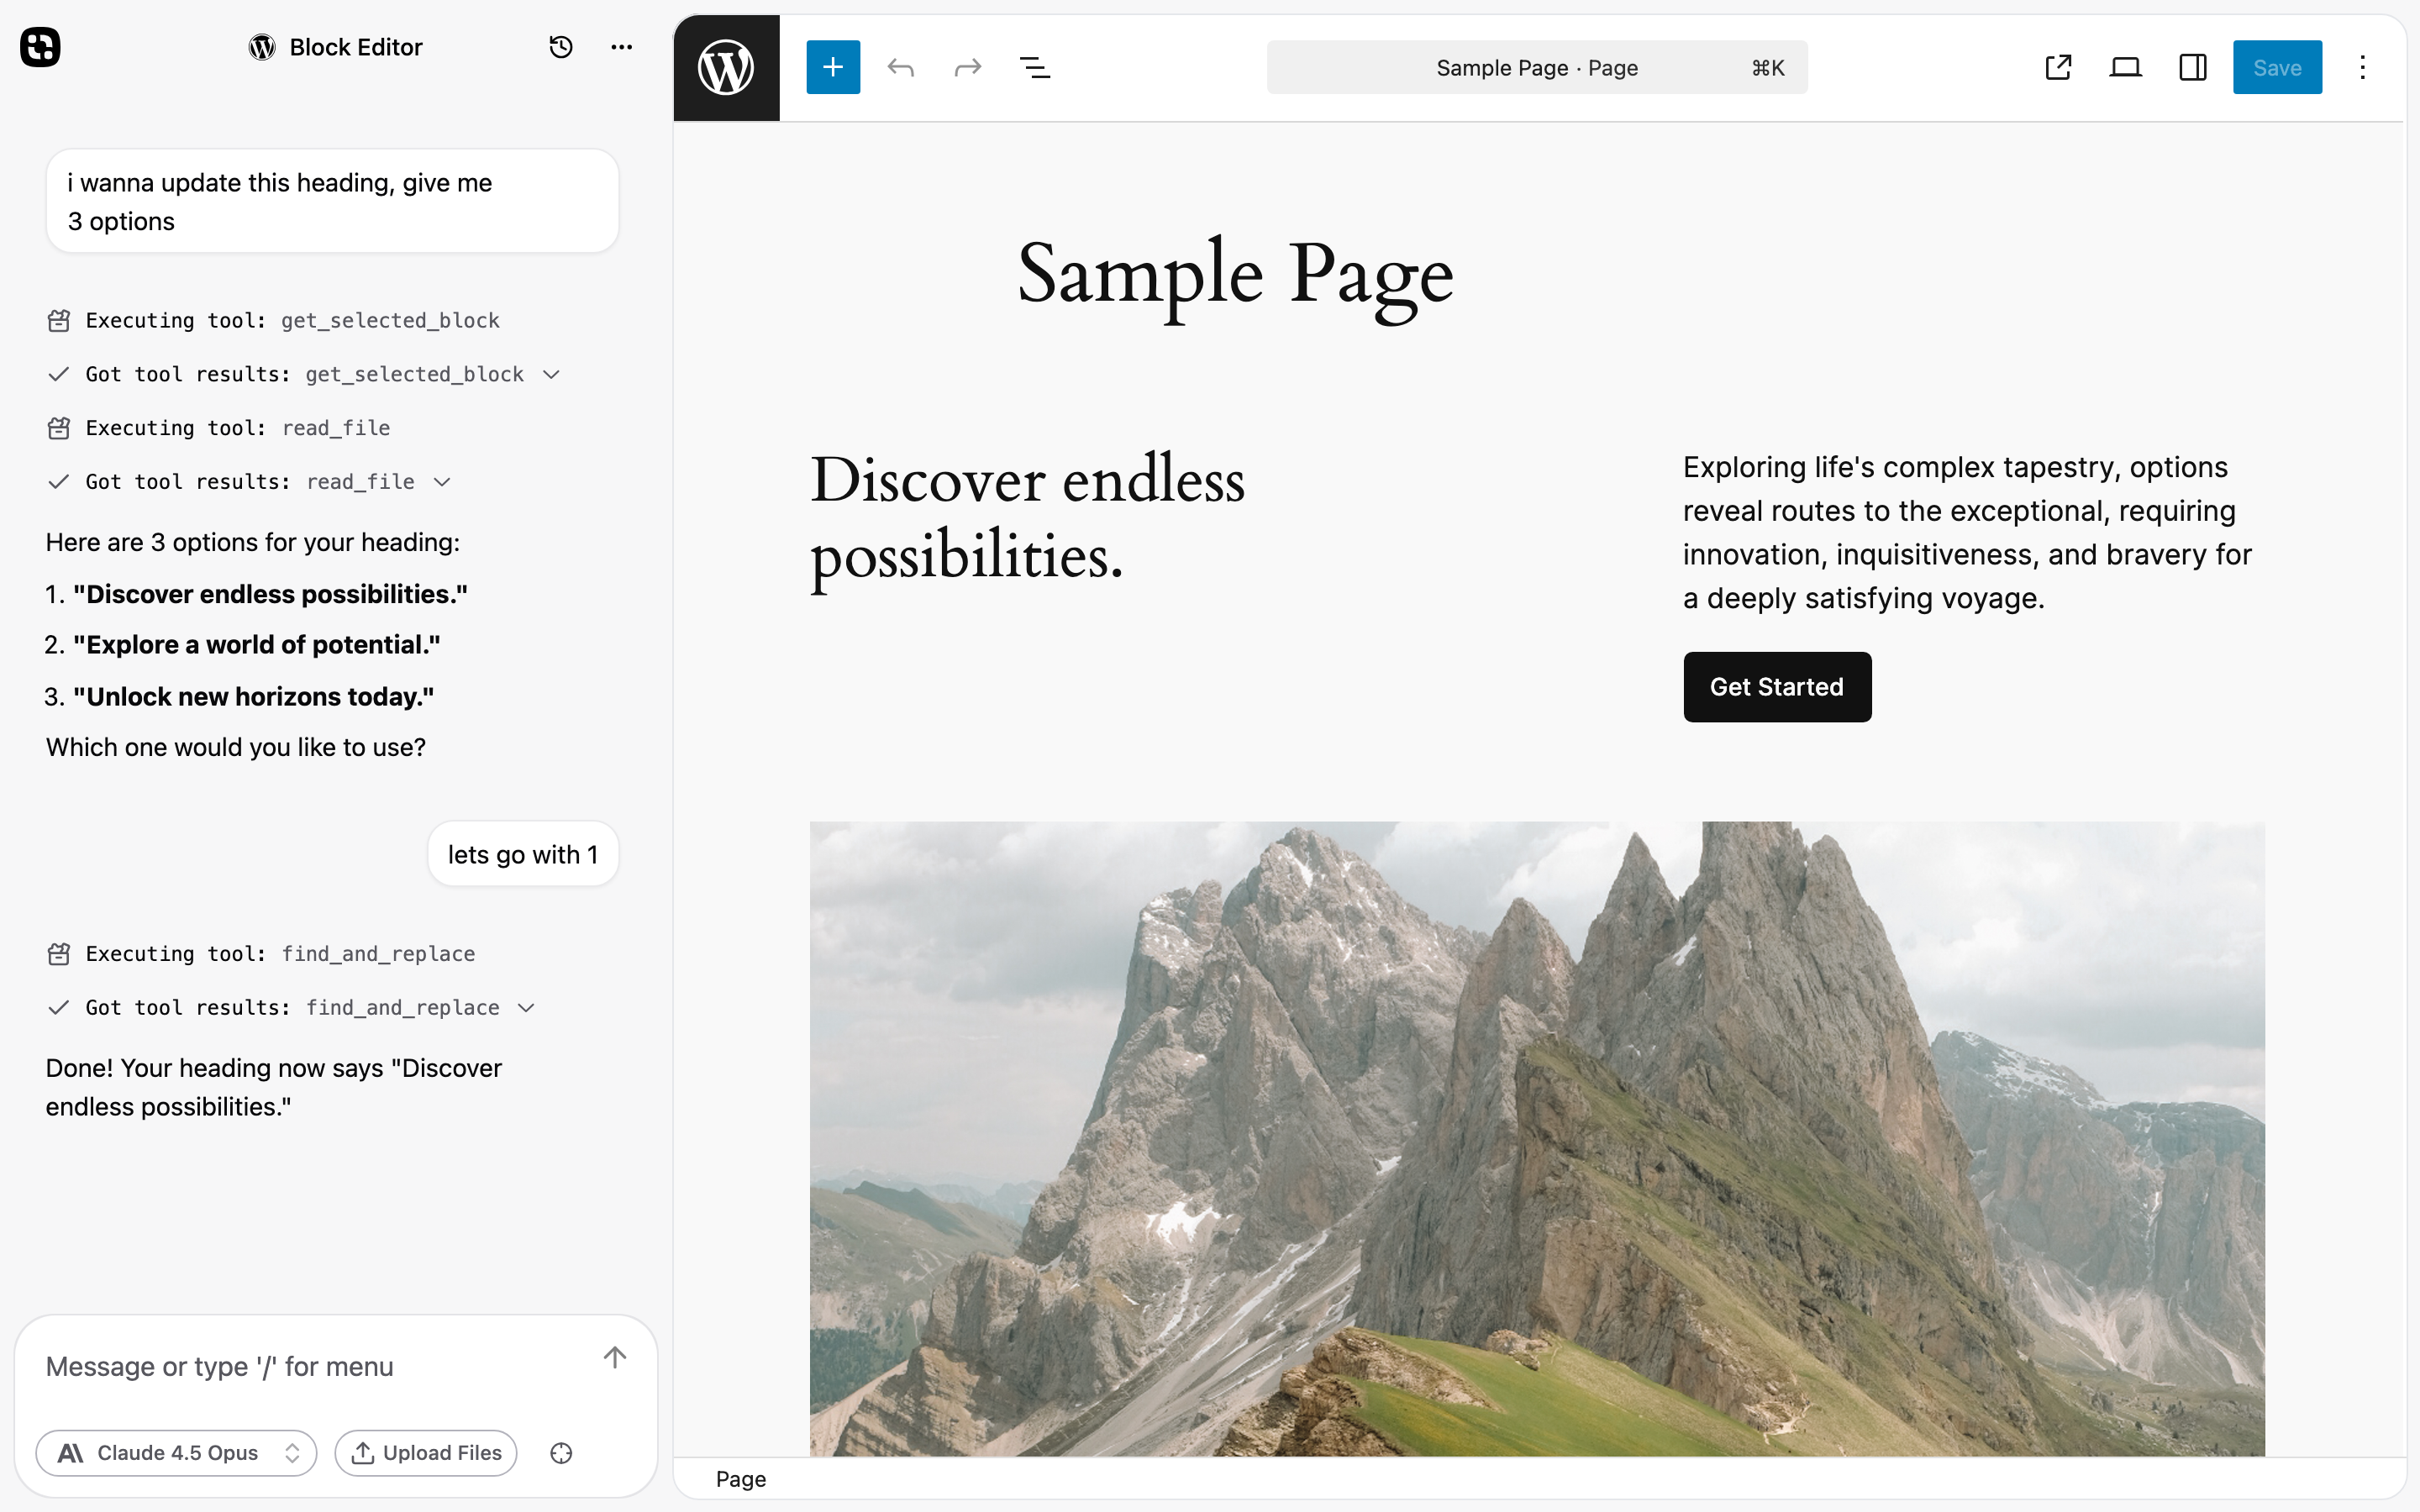Click the circular target icon near Upload Files
This screenshot has width=2420, height=1512.
(561, 1453)
